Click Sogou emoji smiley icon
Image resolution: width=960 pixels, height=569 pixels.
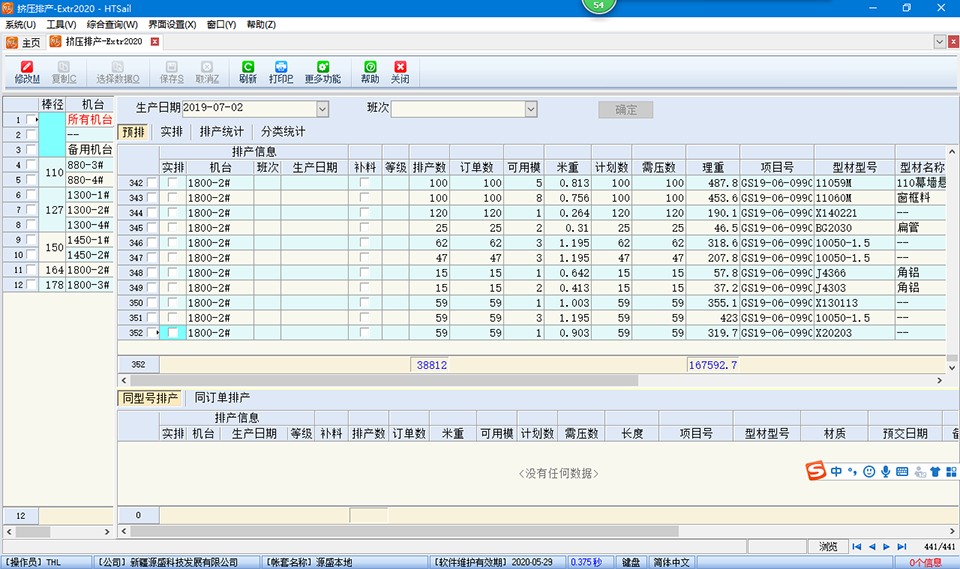(869, 472)
